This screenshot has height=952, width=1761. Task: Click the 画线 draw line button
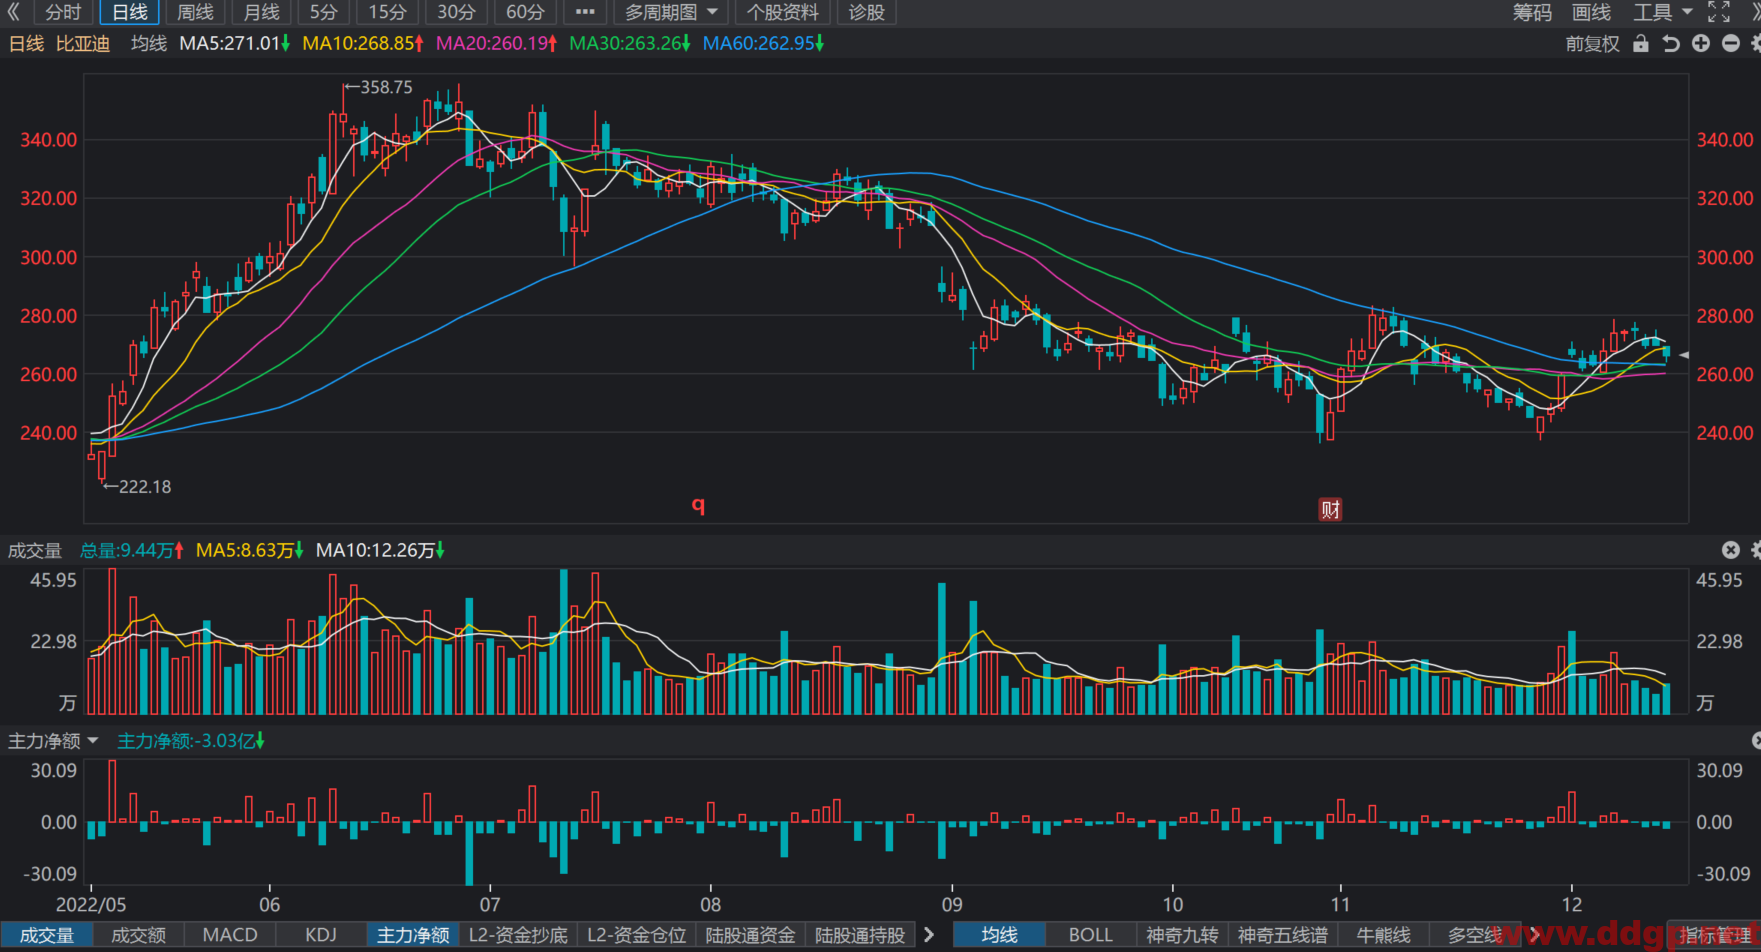(1591, 12)
